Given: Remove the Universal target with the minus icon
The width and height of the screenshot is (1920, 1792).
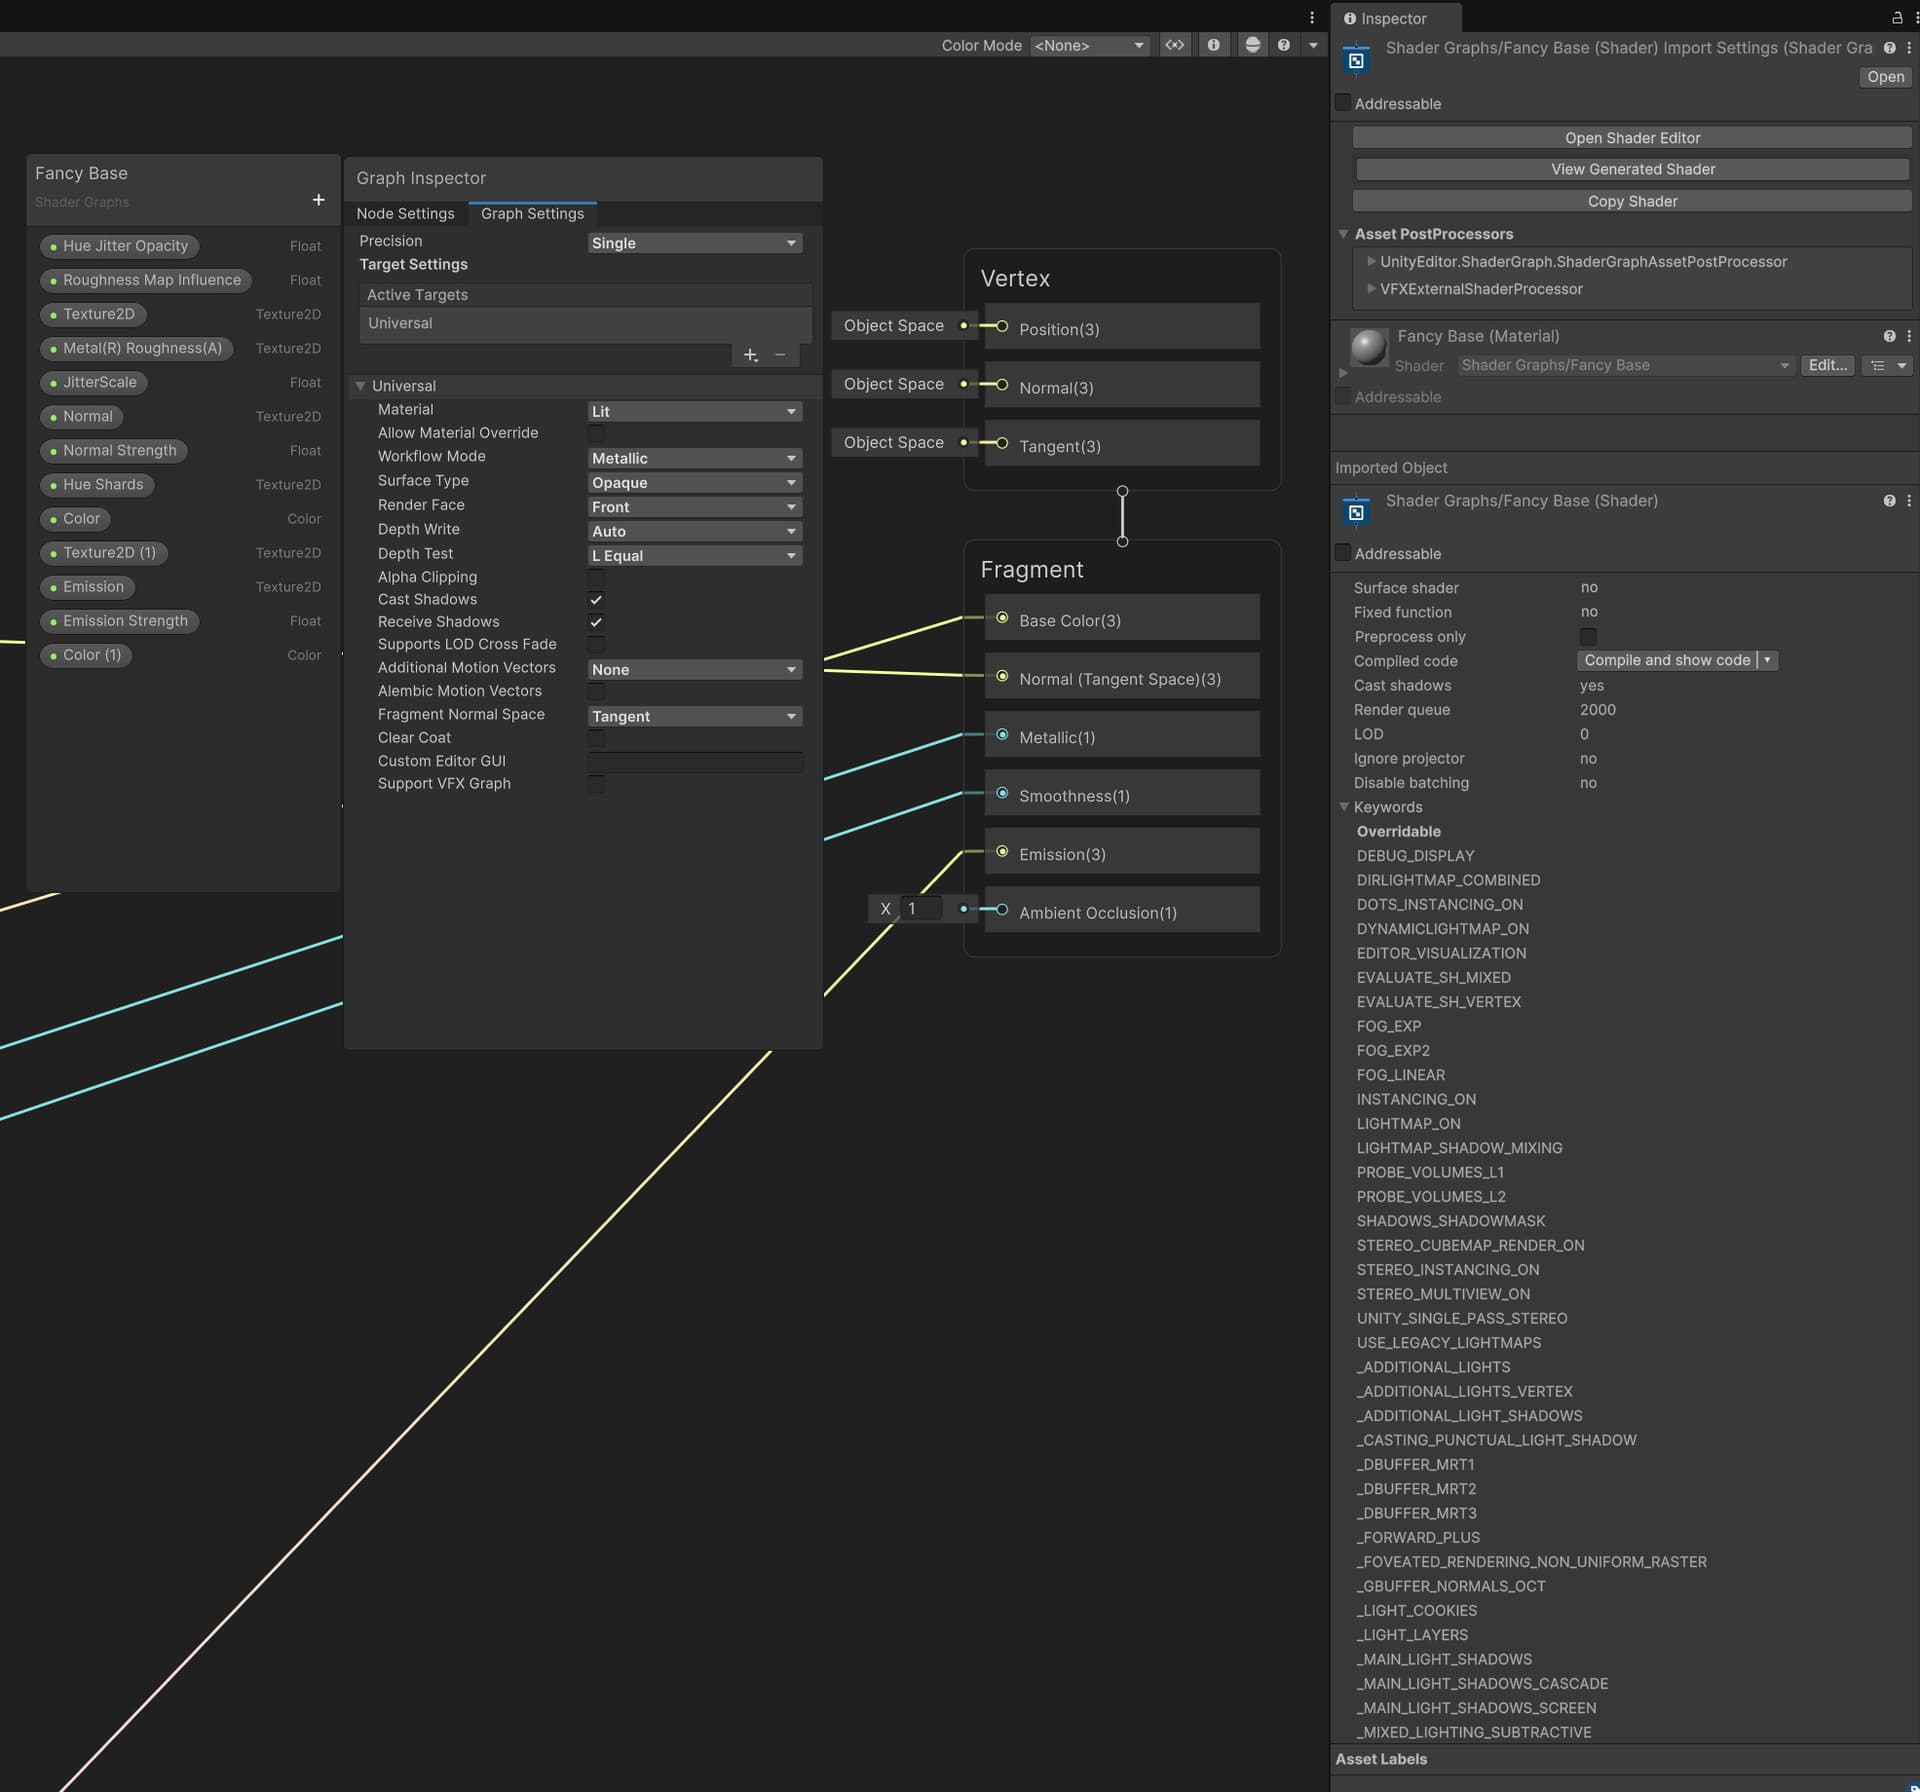Looking at the screenshot, I should coord(780,355).
